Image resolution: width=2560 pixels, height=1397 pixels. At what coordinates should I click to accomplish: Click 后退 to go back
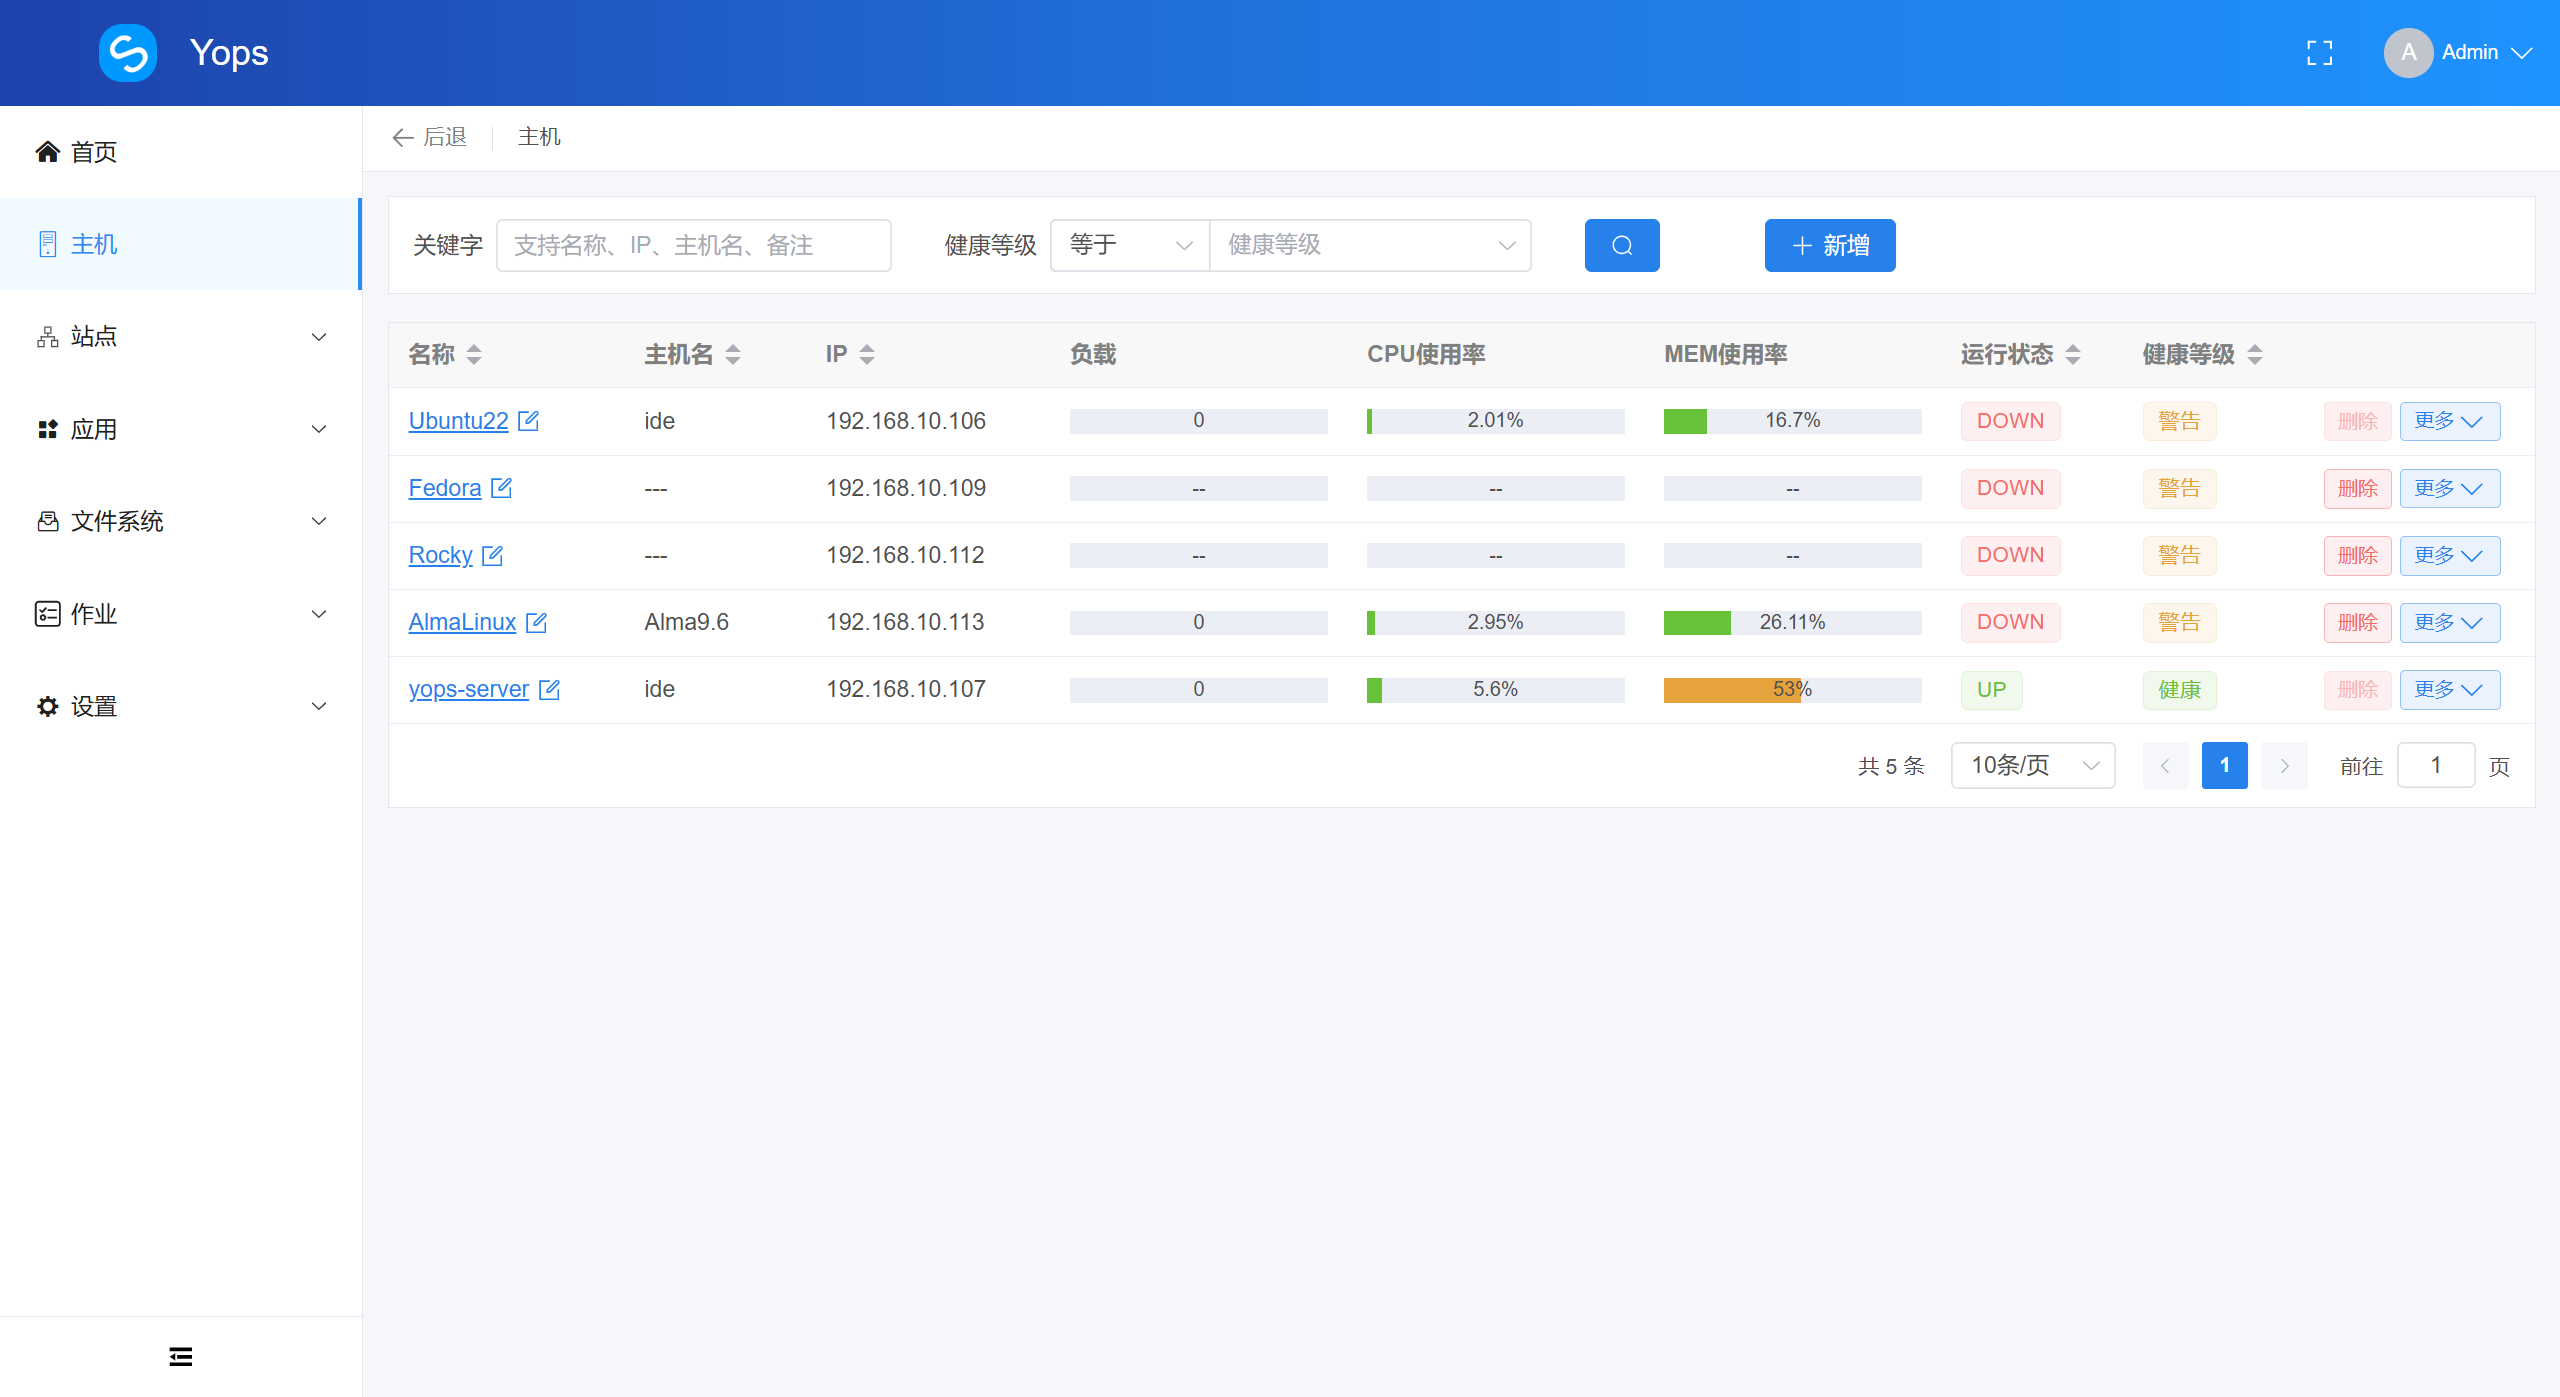[x=431, y=137]
